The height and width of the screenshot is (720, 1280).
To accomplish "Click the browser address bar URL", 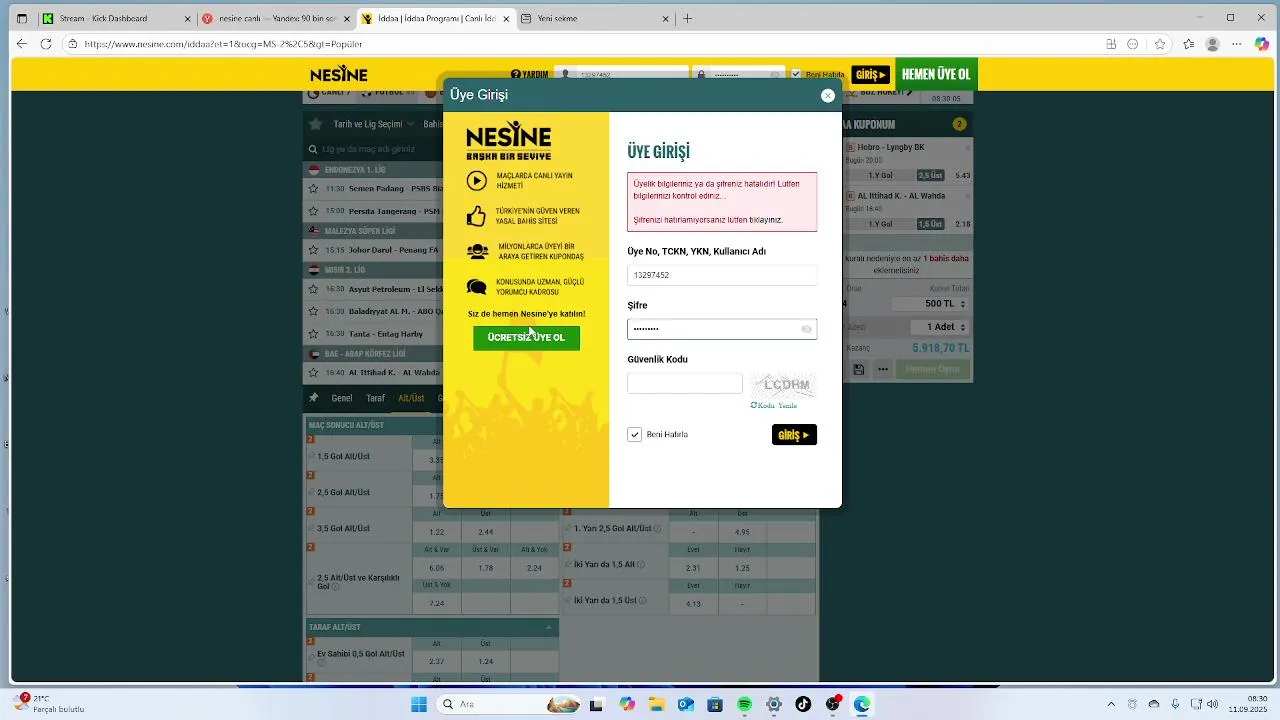I will 222,44.
